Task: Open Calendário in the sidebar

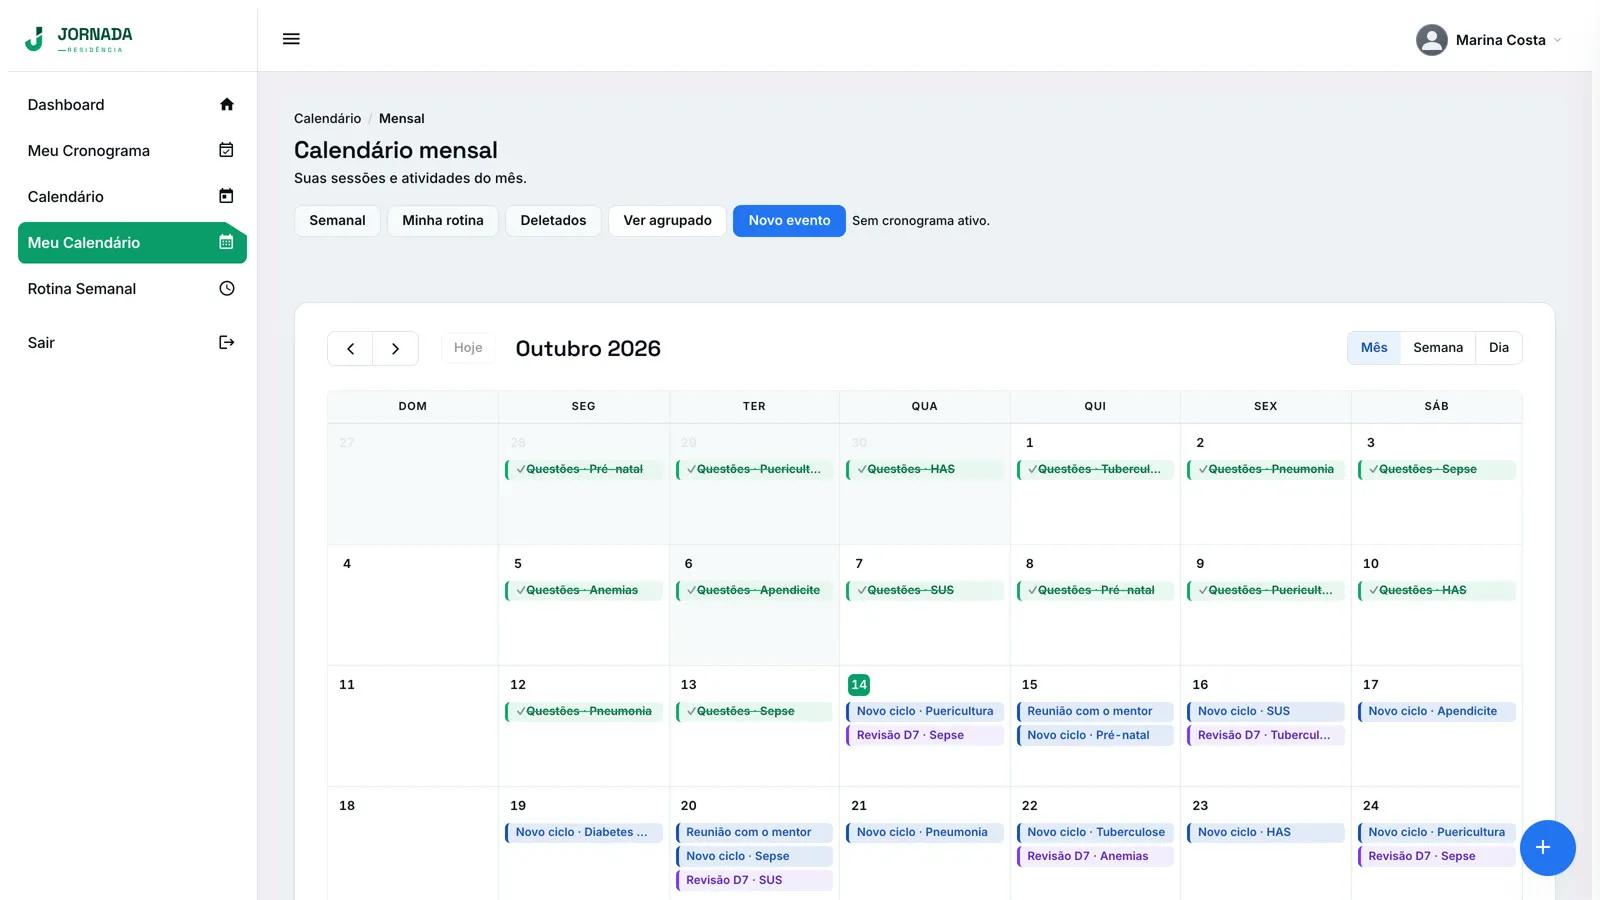Action: (x=132, y=196)
